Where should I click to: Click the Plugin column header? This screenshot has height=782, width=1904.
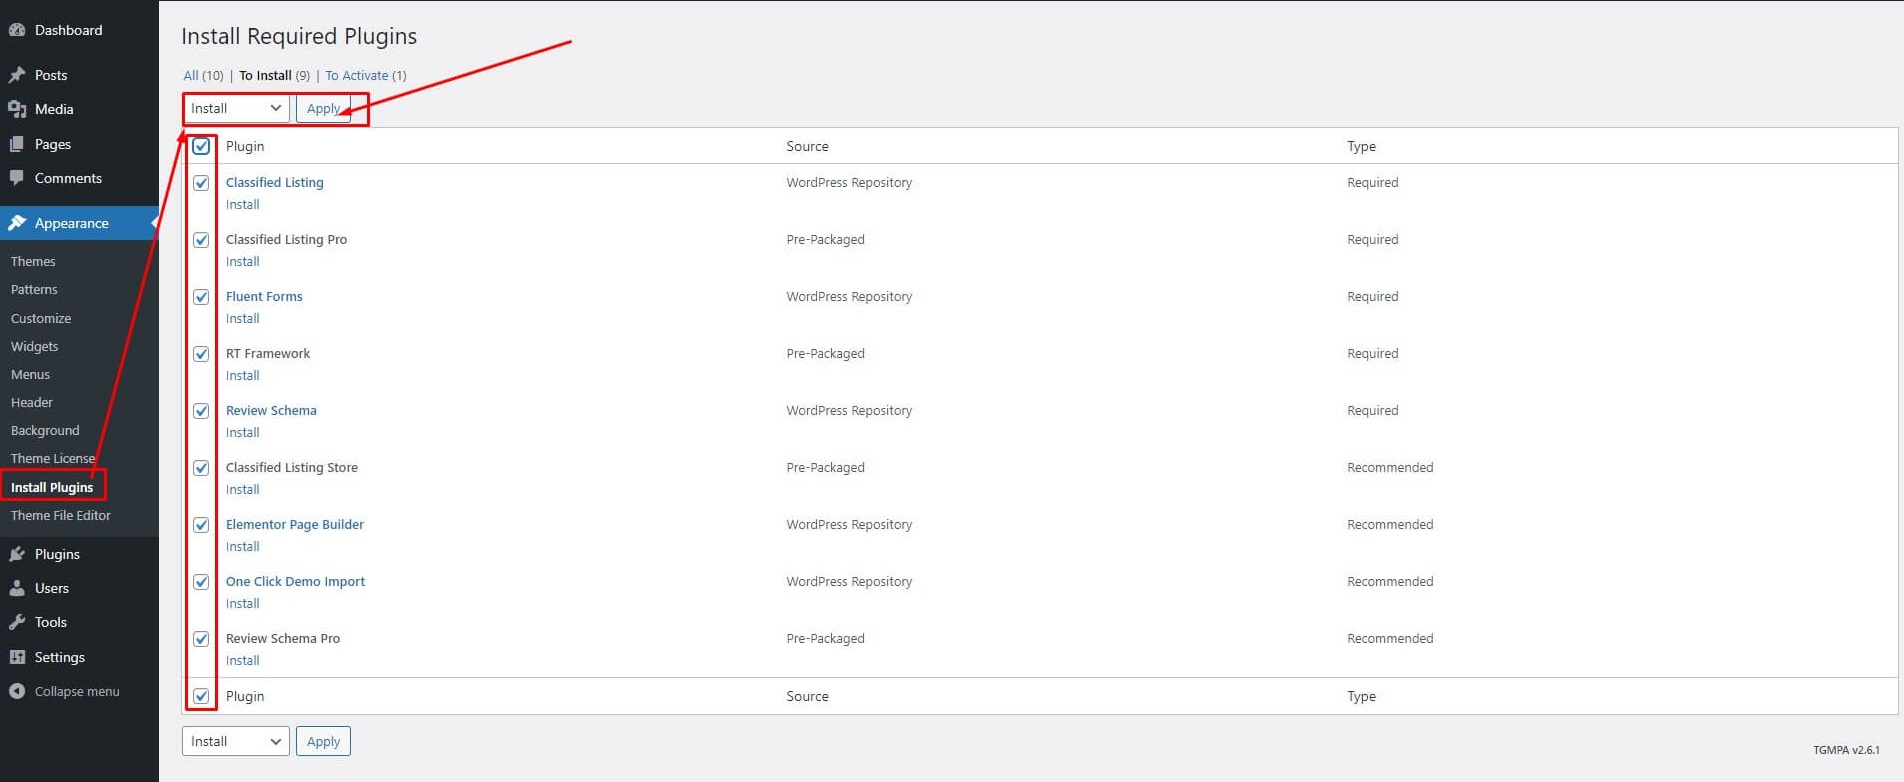click(x=245, y=146)
